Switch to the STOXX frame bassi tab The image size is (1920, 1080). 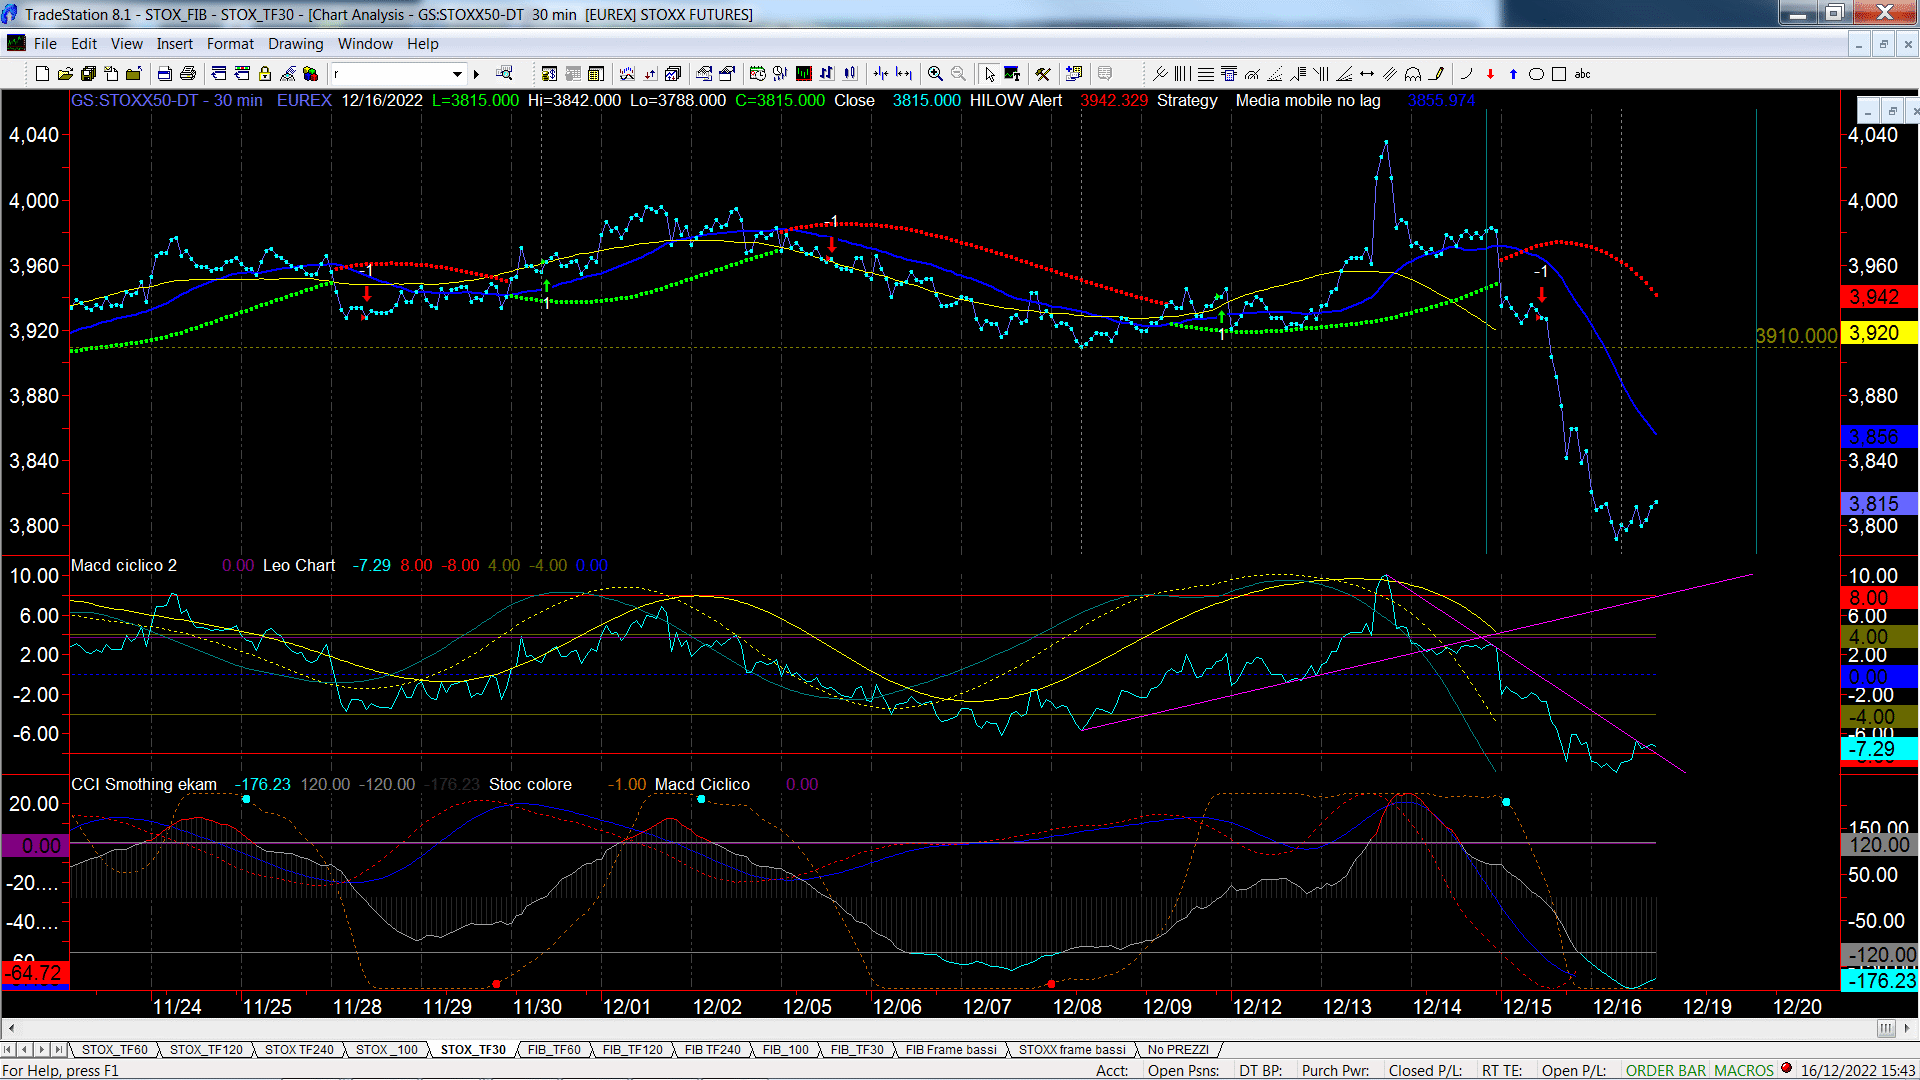[x=1072, y=1050]
